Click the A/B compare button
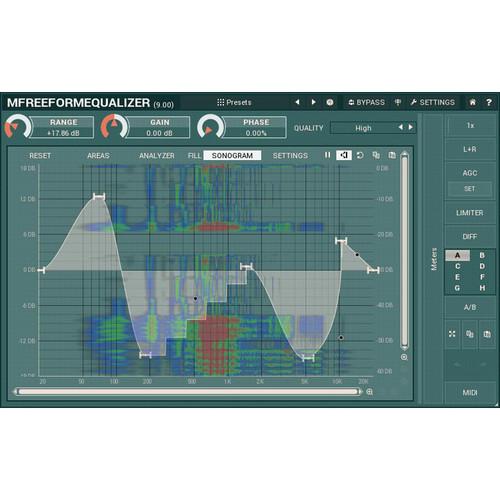The image size is (500, 500). pyautogui.click(x=470, y=307)
